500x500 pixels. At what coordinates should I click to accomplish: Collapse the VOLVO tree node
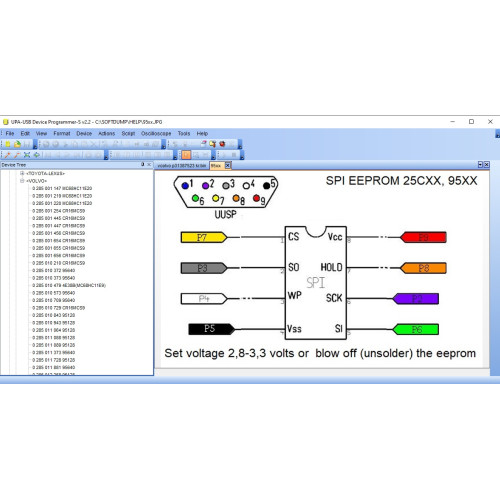pyautogui.click(x=22, y=181)
